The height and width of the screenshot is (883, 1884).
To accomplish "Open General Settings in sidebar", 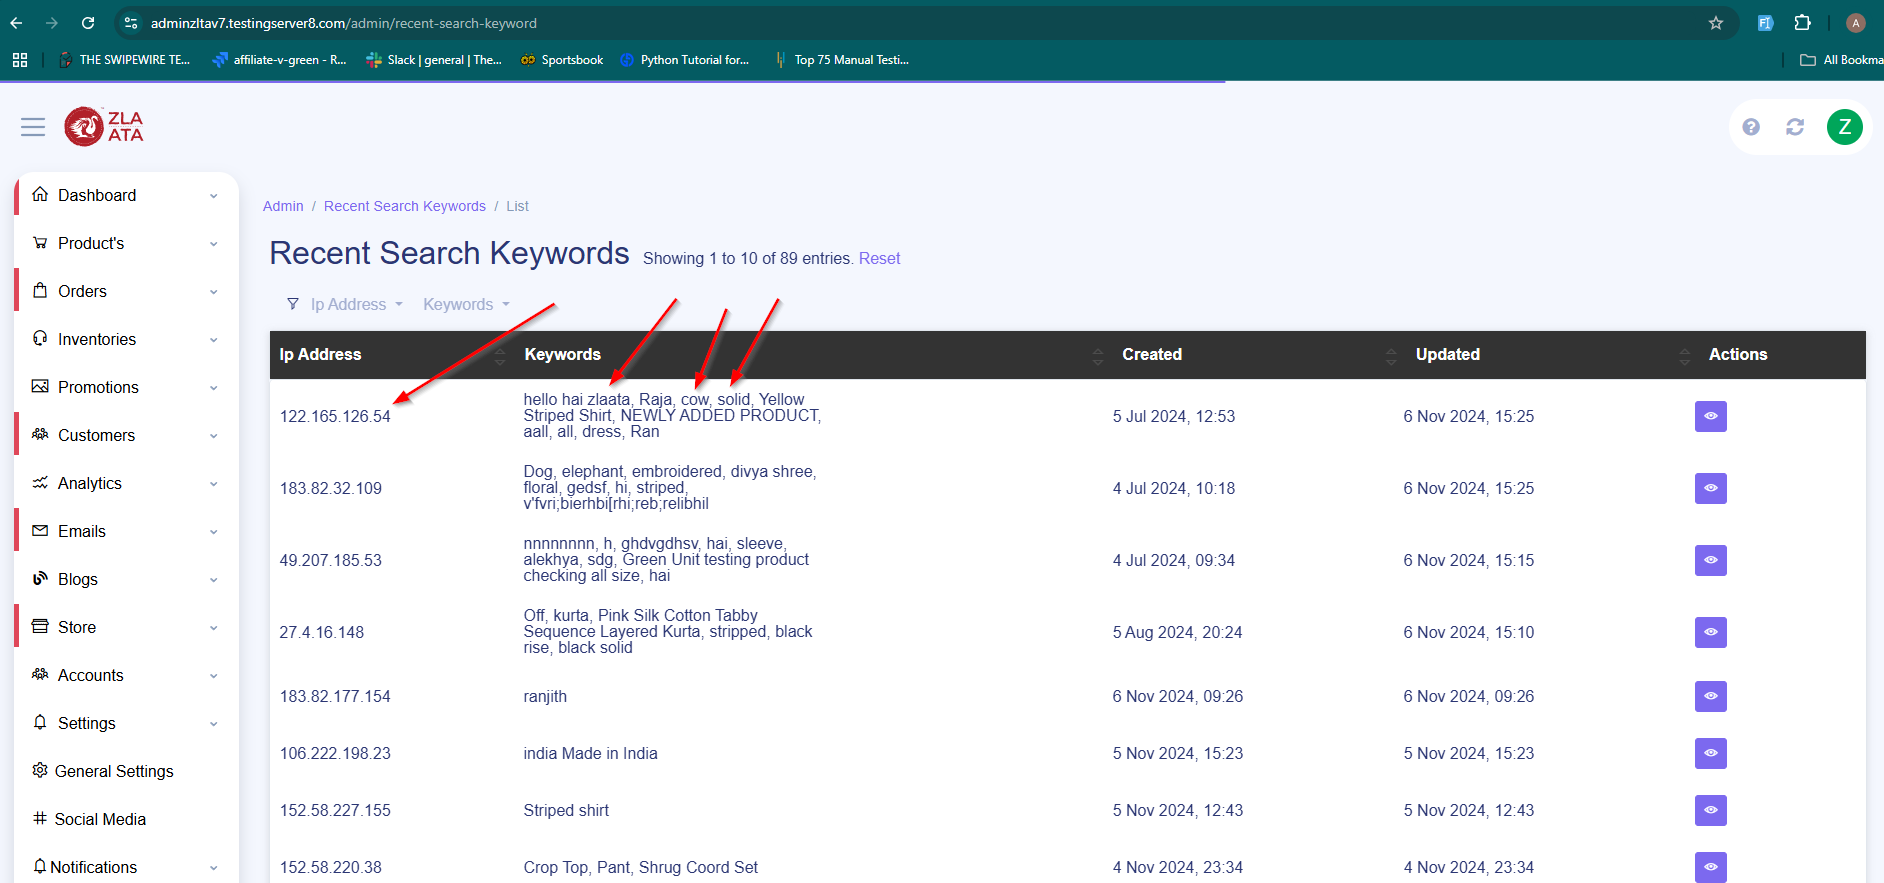I will tap(114, 771).
